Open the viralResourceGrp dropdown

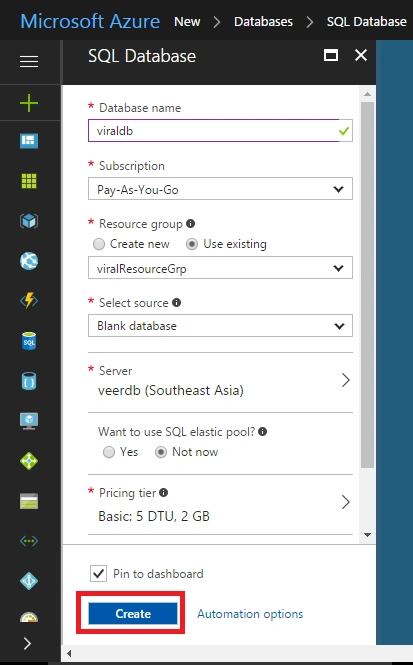pos(220,268)
